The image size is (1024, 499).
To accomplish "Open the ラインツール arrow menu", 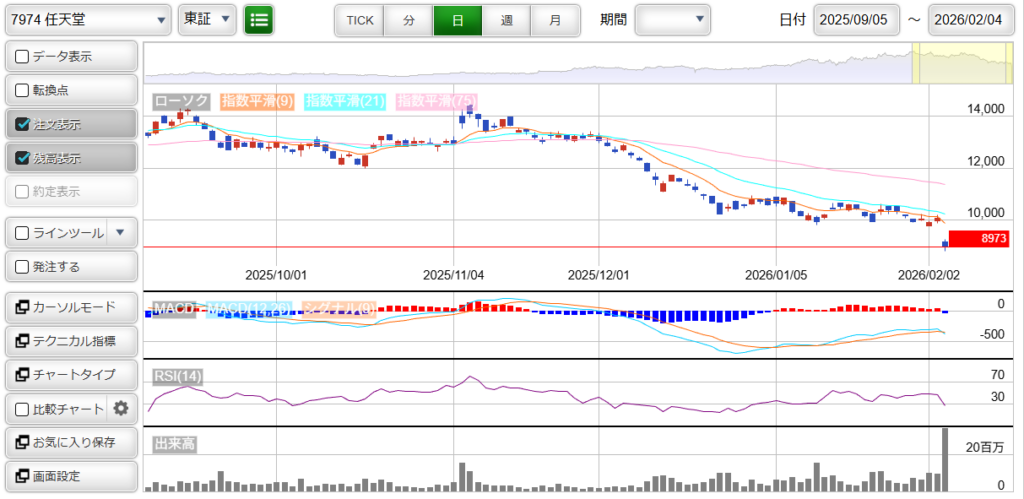I will coord(120,233).
